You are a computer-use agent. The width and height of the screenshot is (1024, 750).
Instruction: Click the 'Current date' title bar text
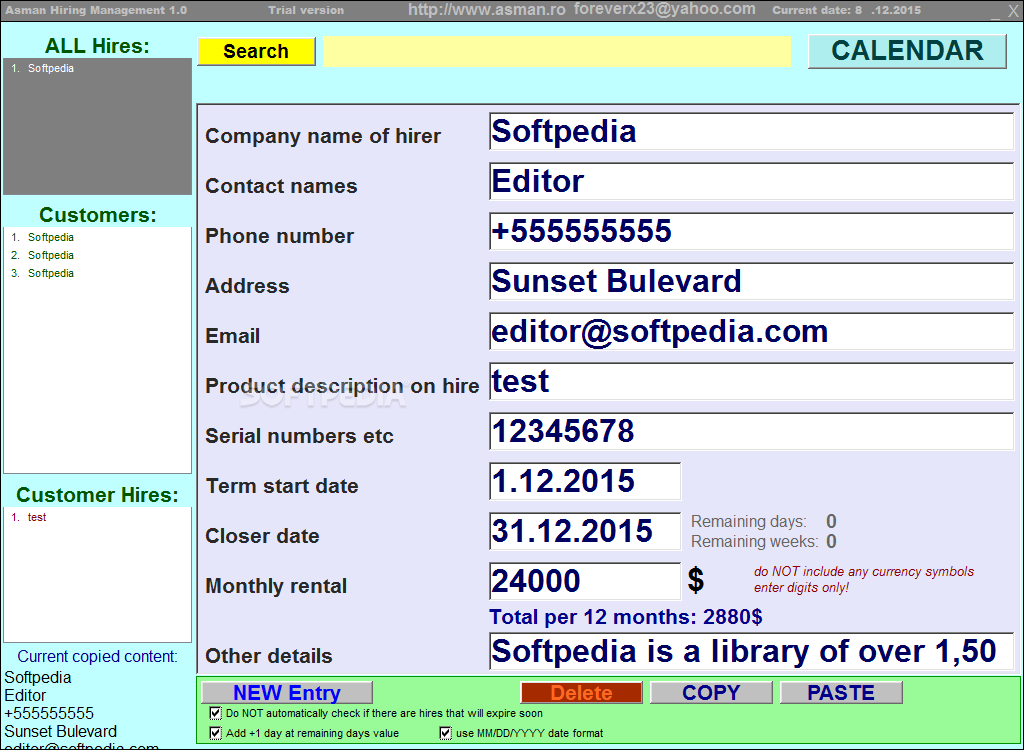[x=846, y=10]
